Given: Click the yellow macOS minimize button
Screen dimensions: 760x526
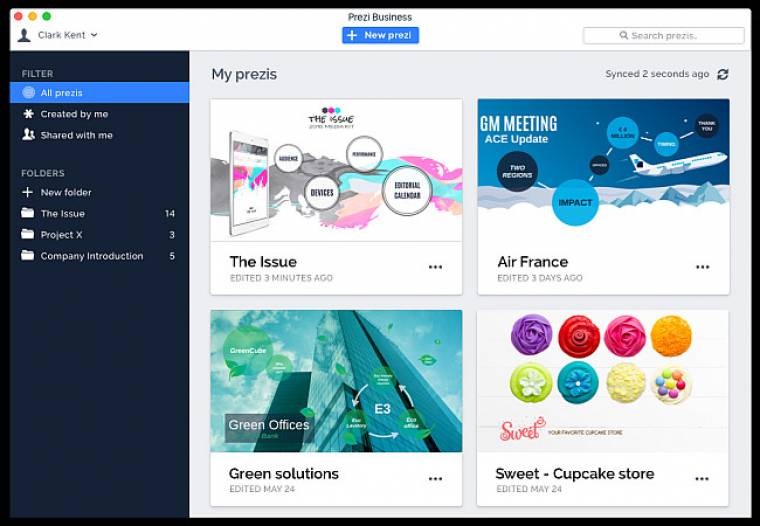Looking at the screenshot, I should click(32, 16).
